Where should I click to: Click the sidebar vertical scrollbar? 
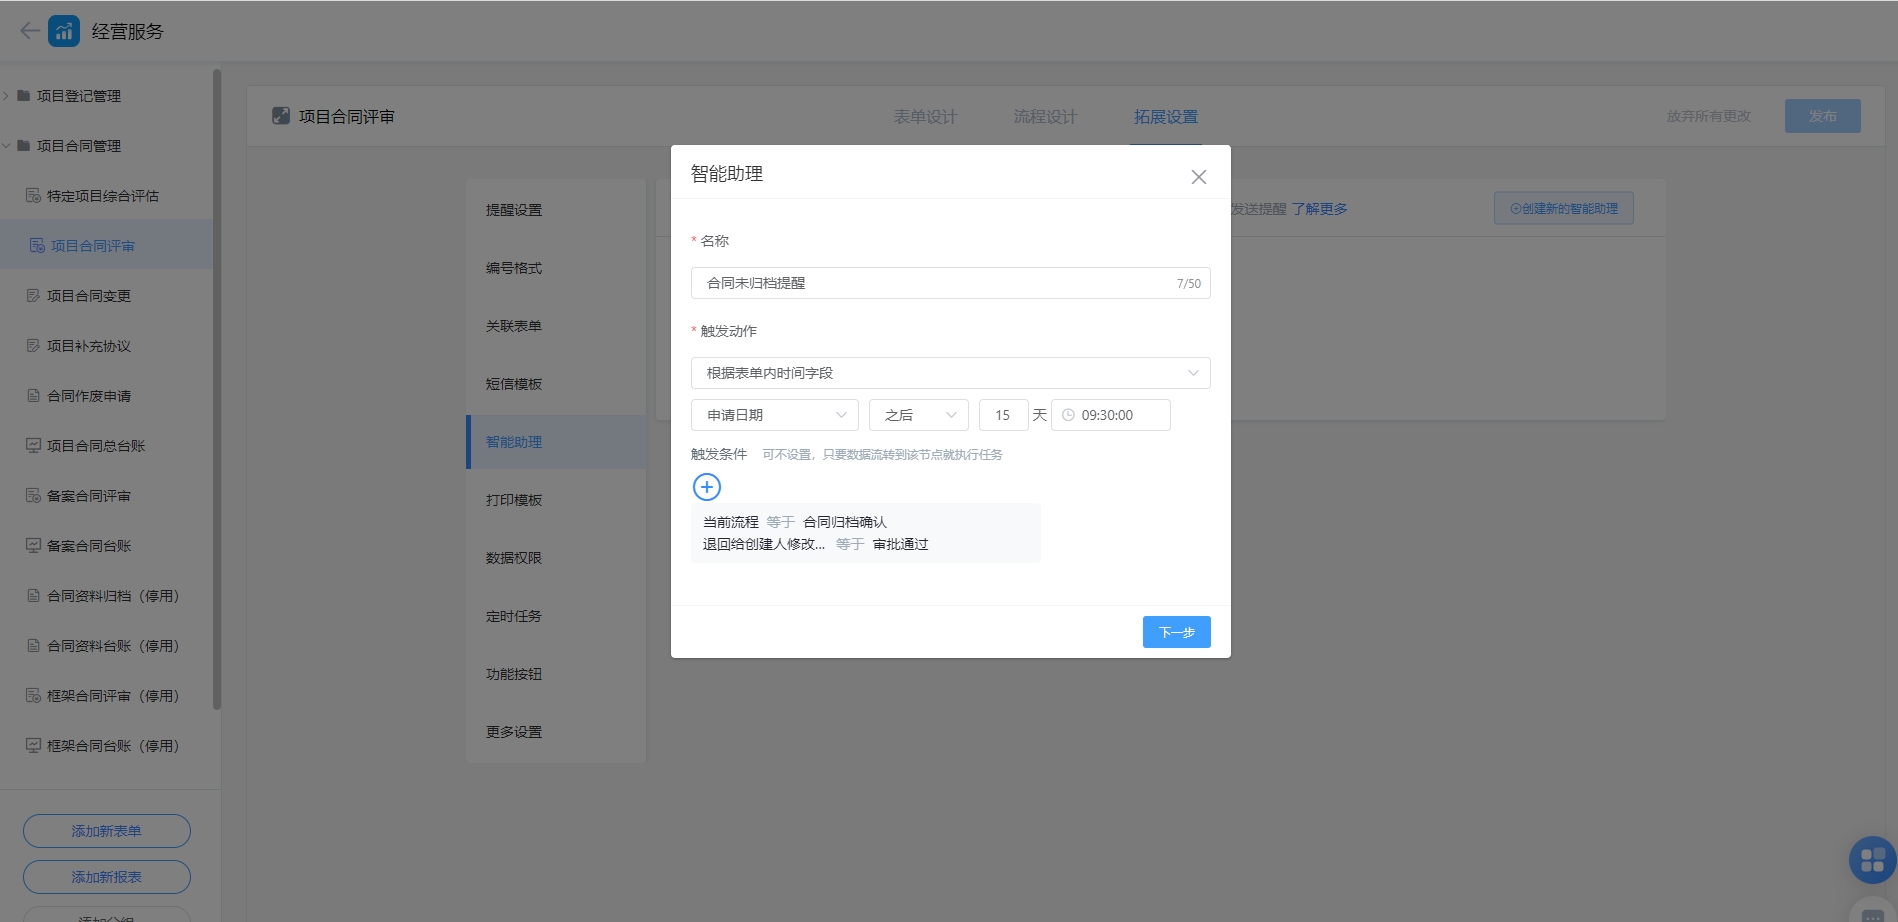click(x=217, y=390)
